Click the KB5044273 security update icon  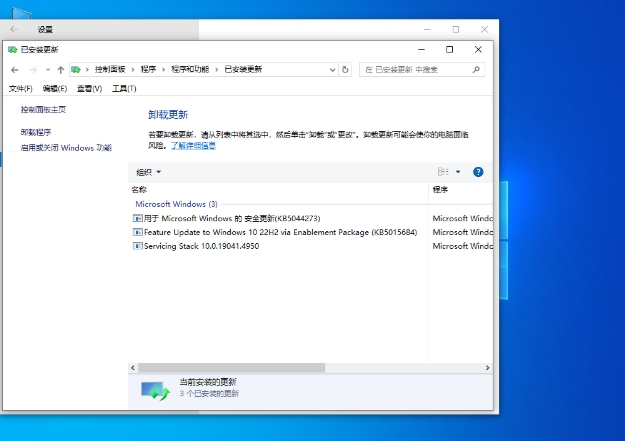[x=137, y=217]
